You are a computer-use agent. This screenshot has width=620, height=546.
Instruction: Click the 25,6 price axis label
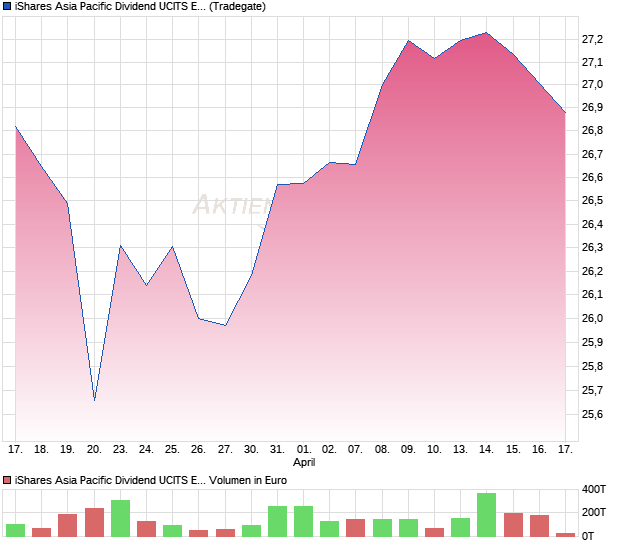(592, 414)
